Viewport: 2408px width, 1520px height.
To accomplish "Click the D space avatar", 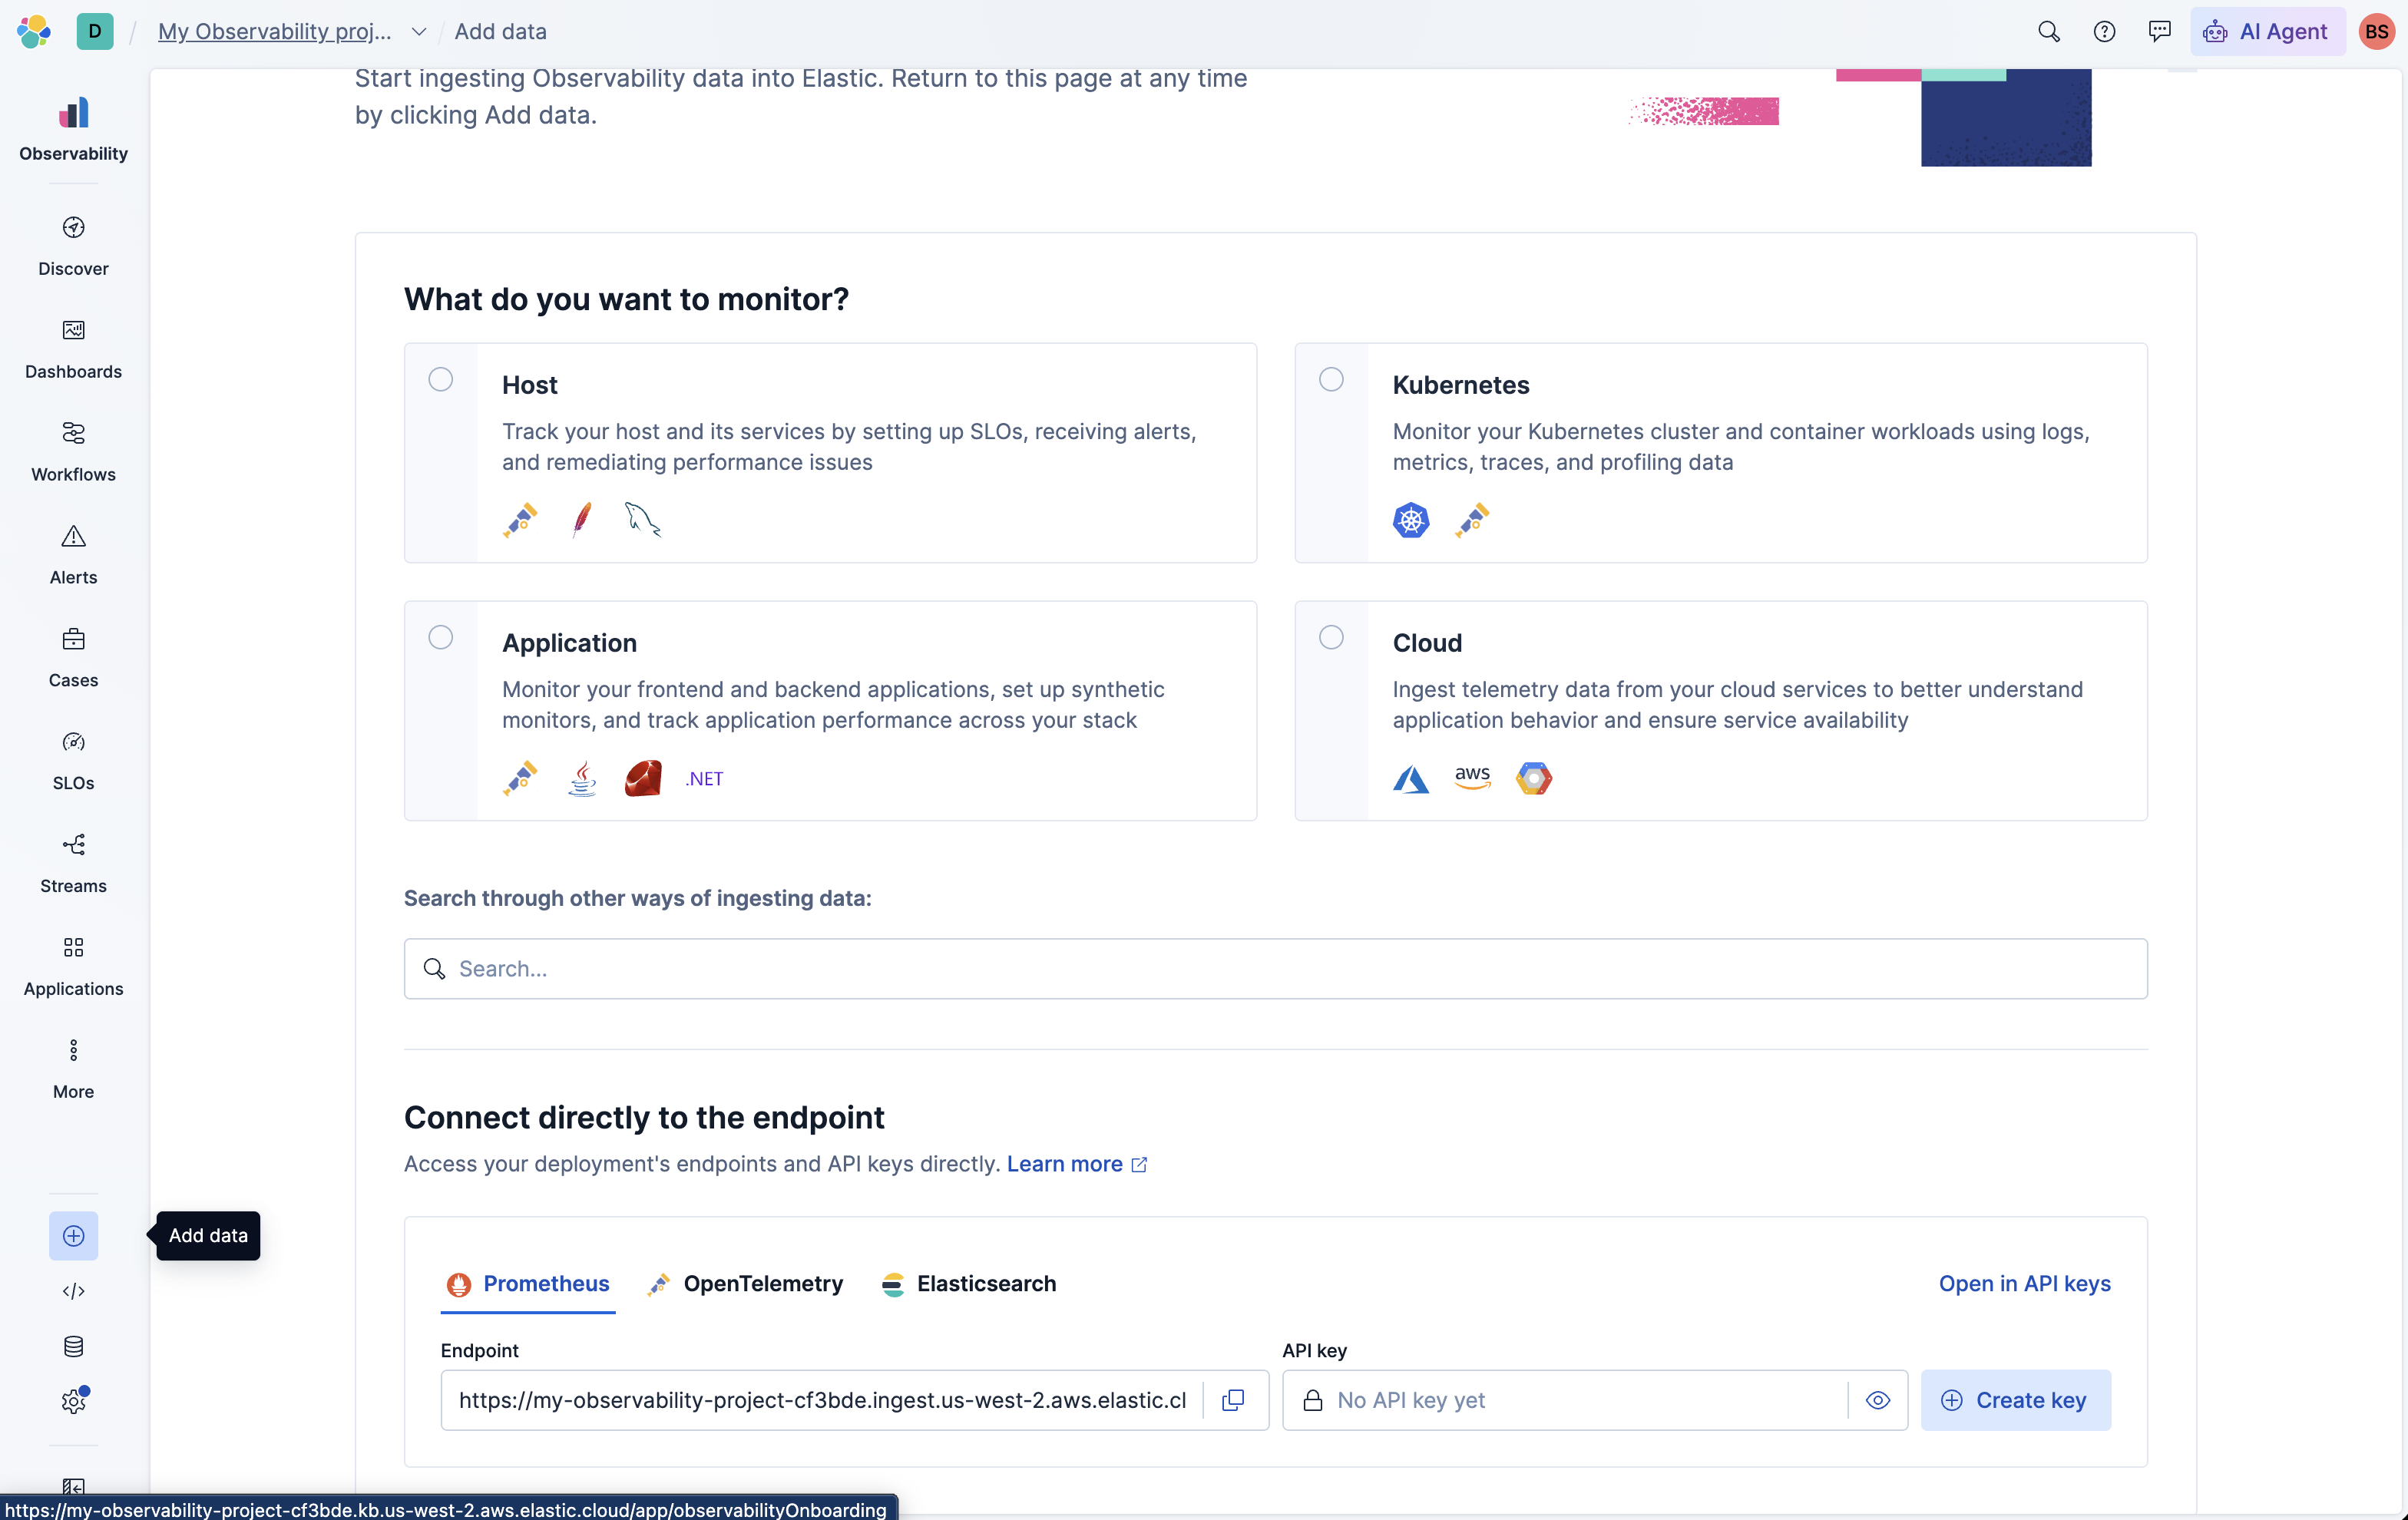I will (95, 31).
